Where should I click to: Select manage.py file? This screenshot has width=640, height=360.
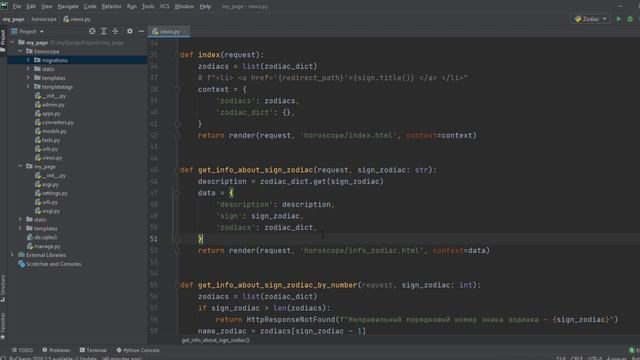click(47, 247)
